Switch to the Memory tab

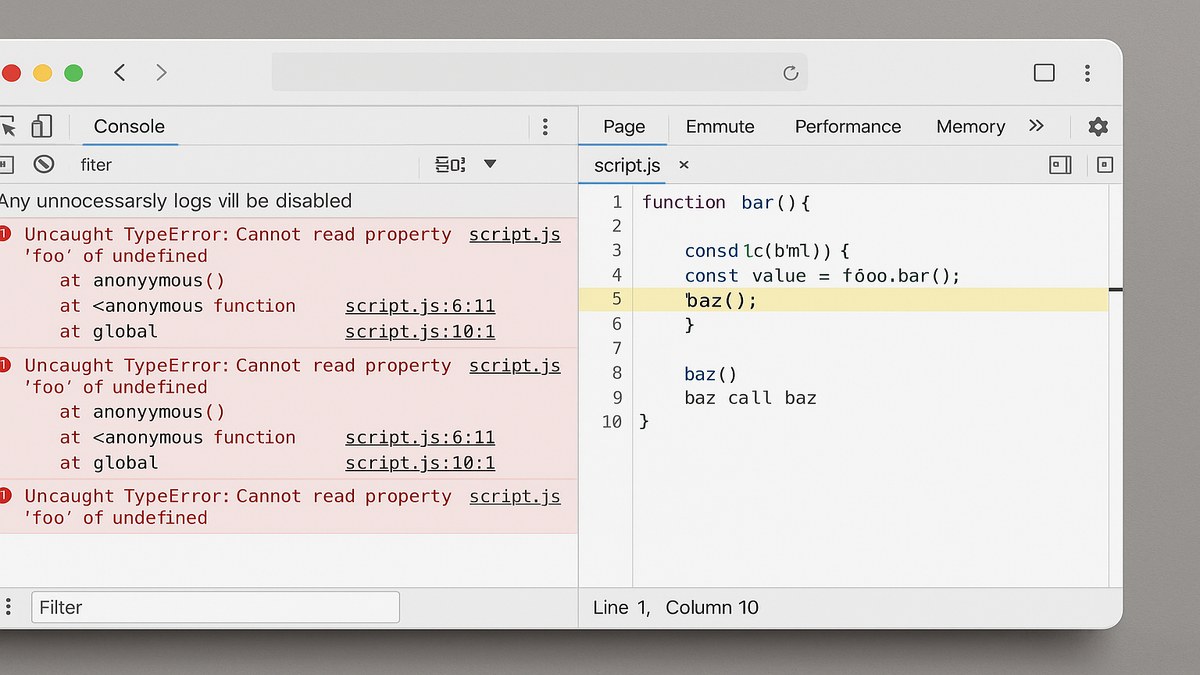970,126
